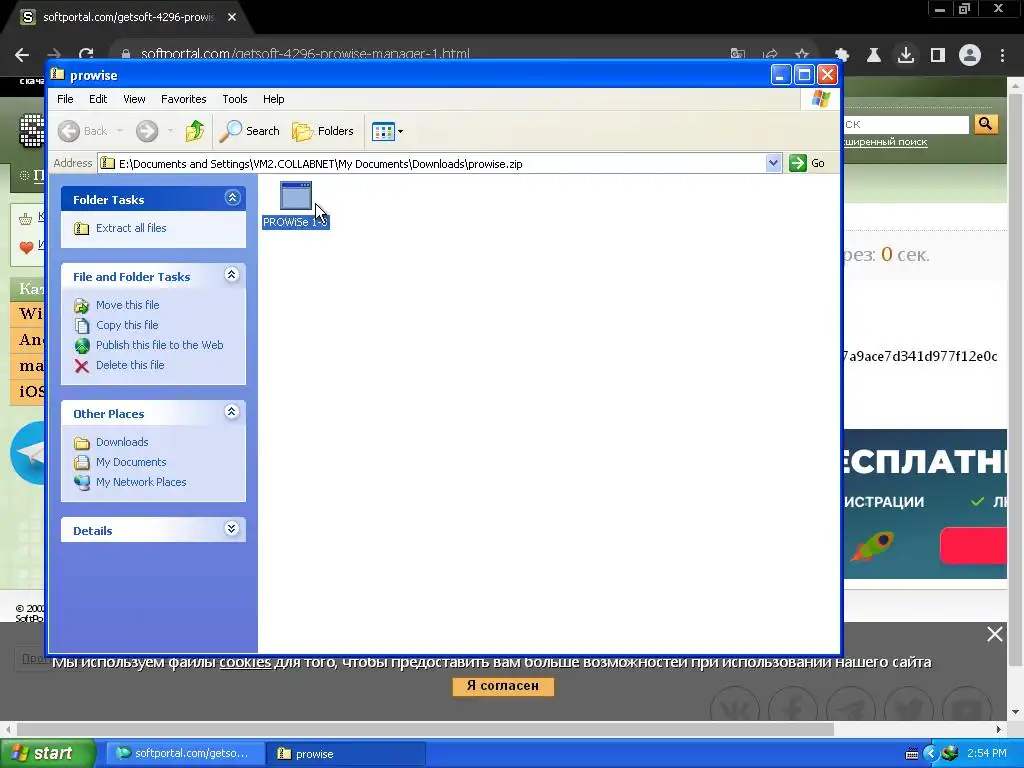Click the browser horizontal scrollbar
This screenshot has height=768, width=1024.
click(425, 729)
